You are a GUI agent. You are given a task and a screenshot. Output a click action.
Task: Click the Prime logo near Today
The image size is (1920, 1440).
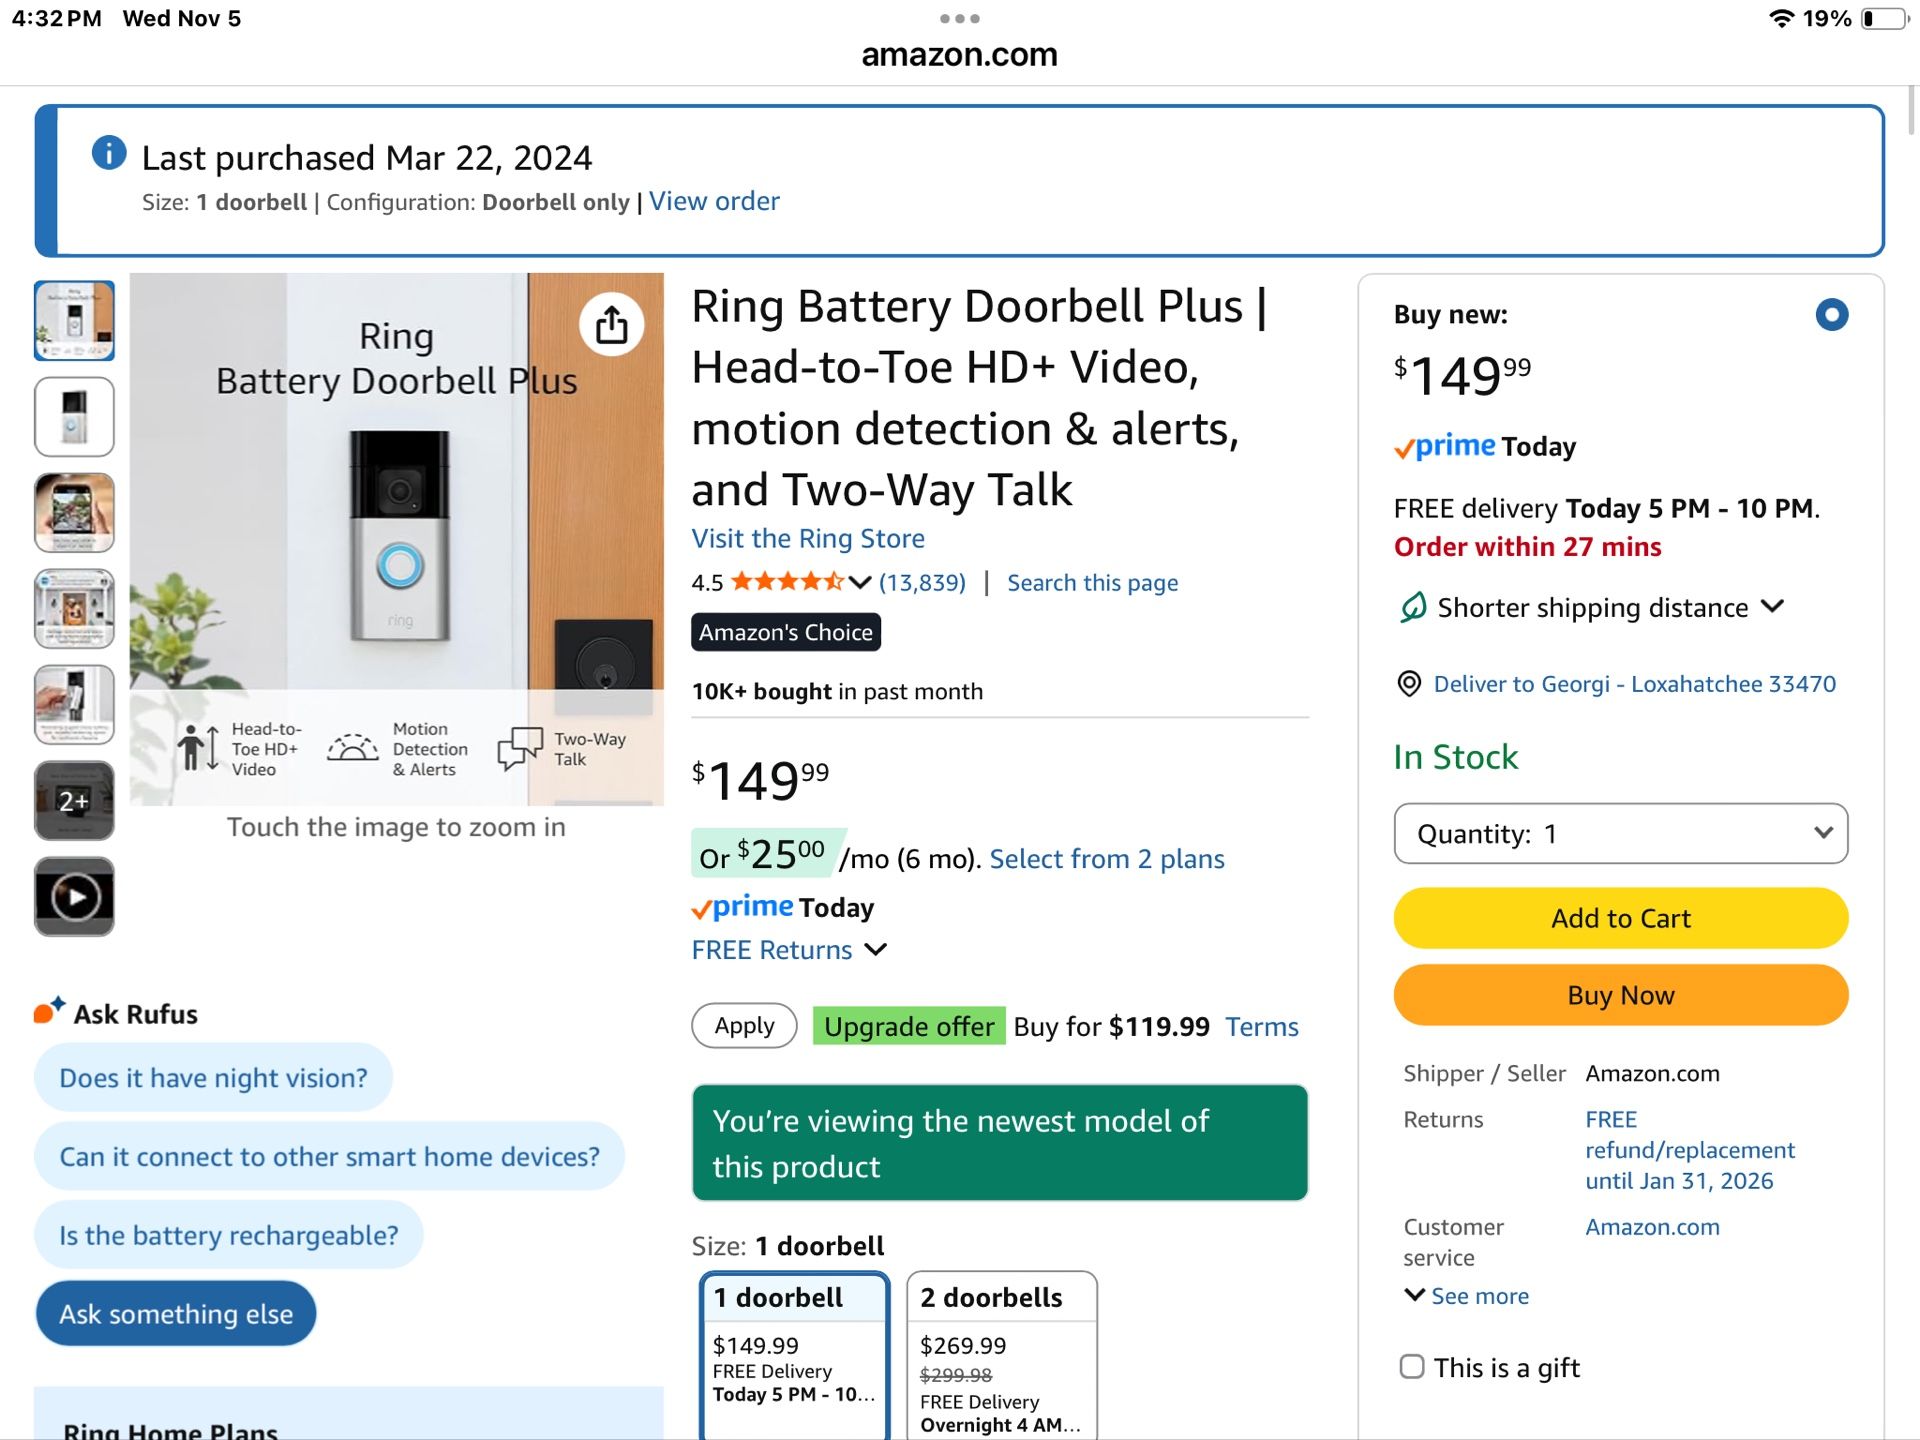1444,446
